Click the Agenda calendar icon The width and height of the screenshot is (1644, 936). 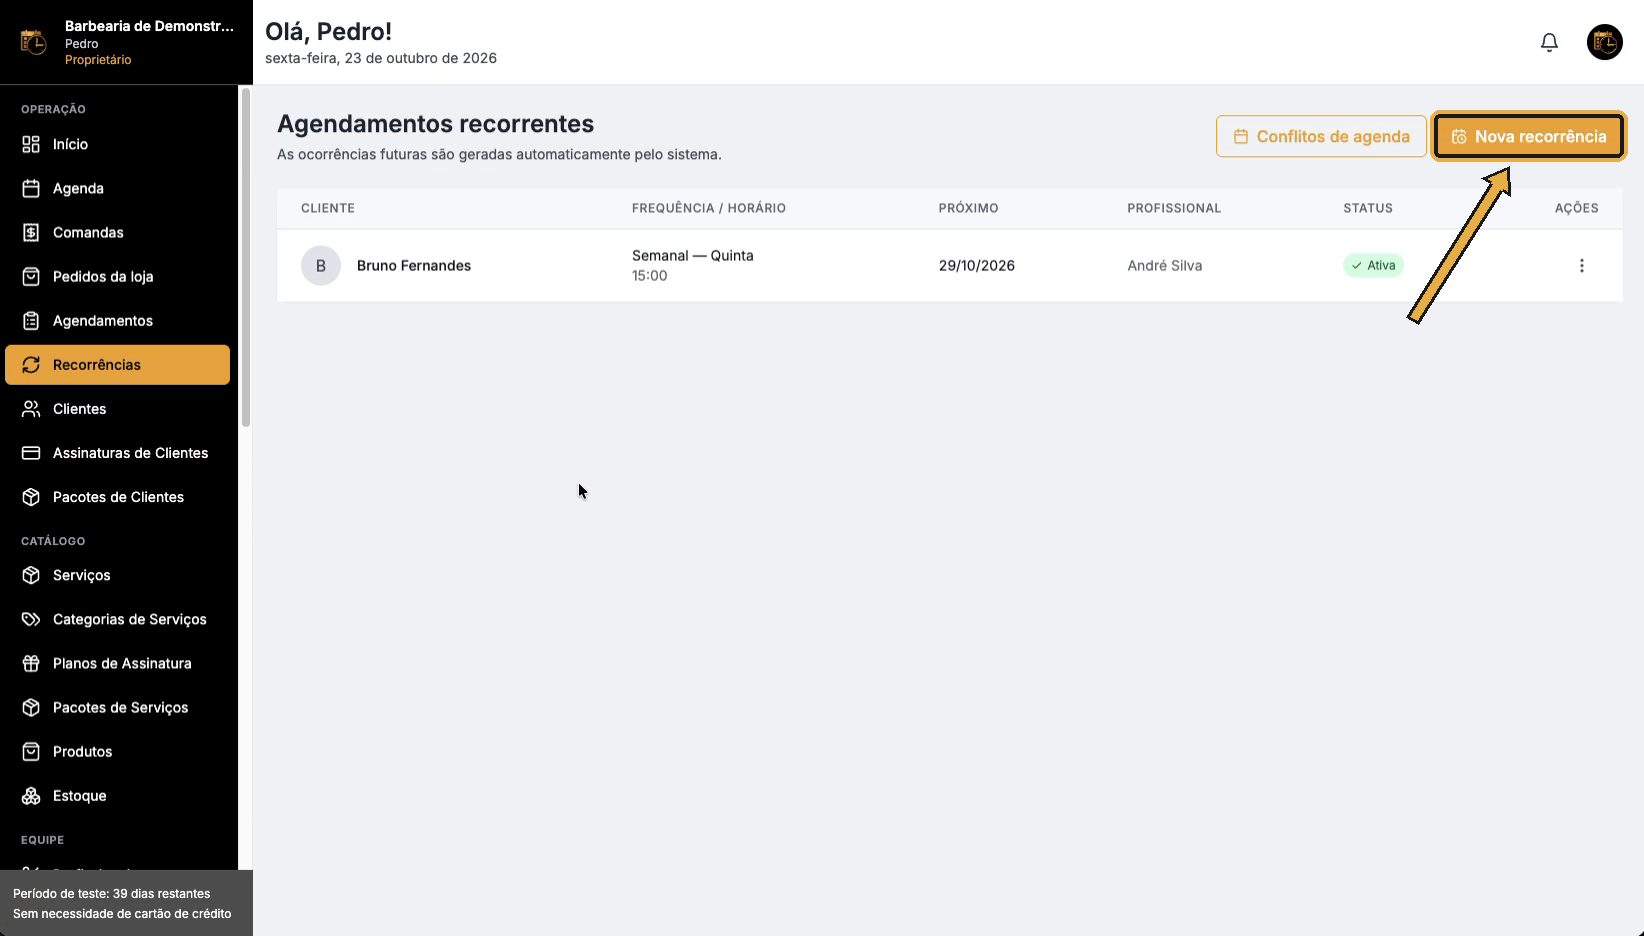[x=31, y=188]
